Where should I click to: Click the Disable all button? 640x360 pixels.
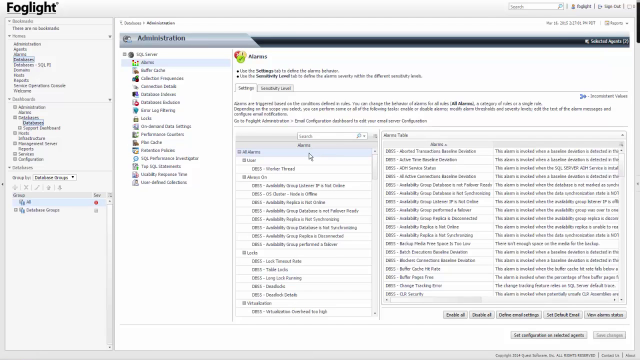pos(482,315)
